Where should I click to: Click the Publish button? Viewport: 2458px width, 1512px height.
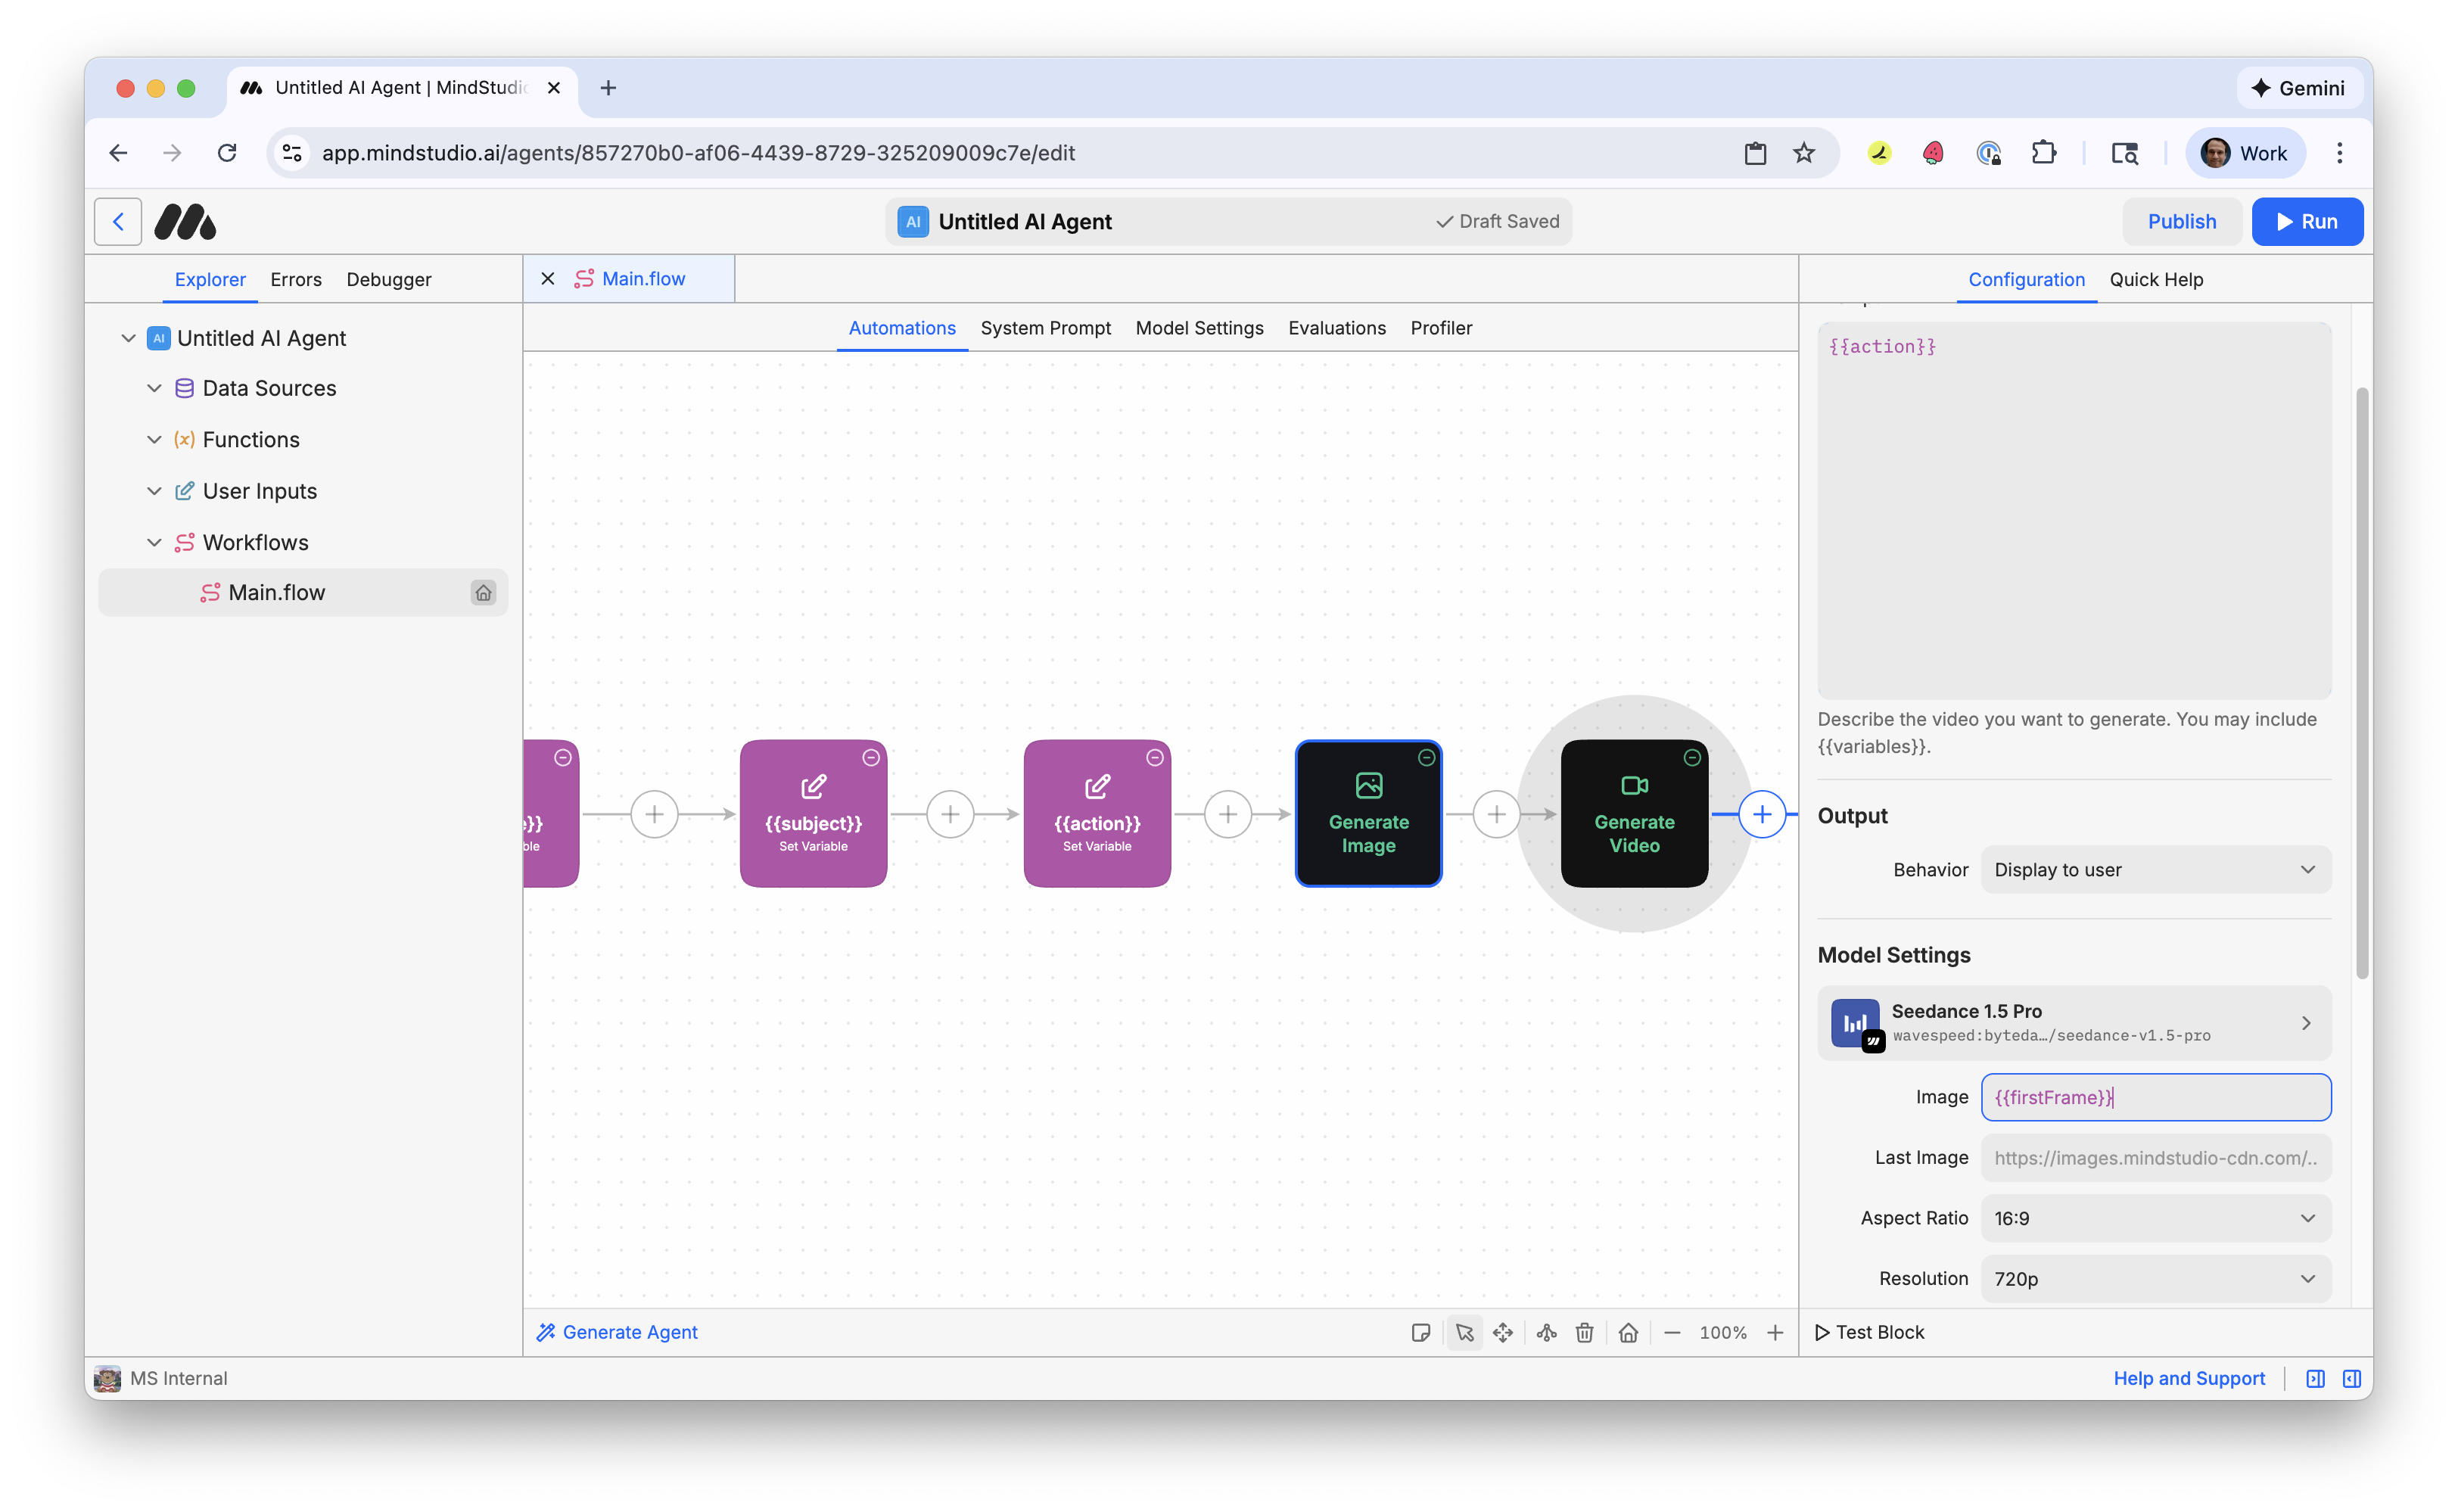point(2181,222)
